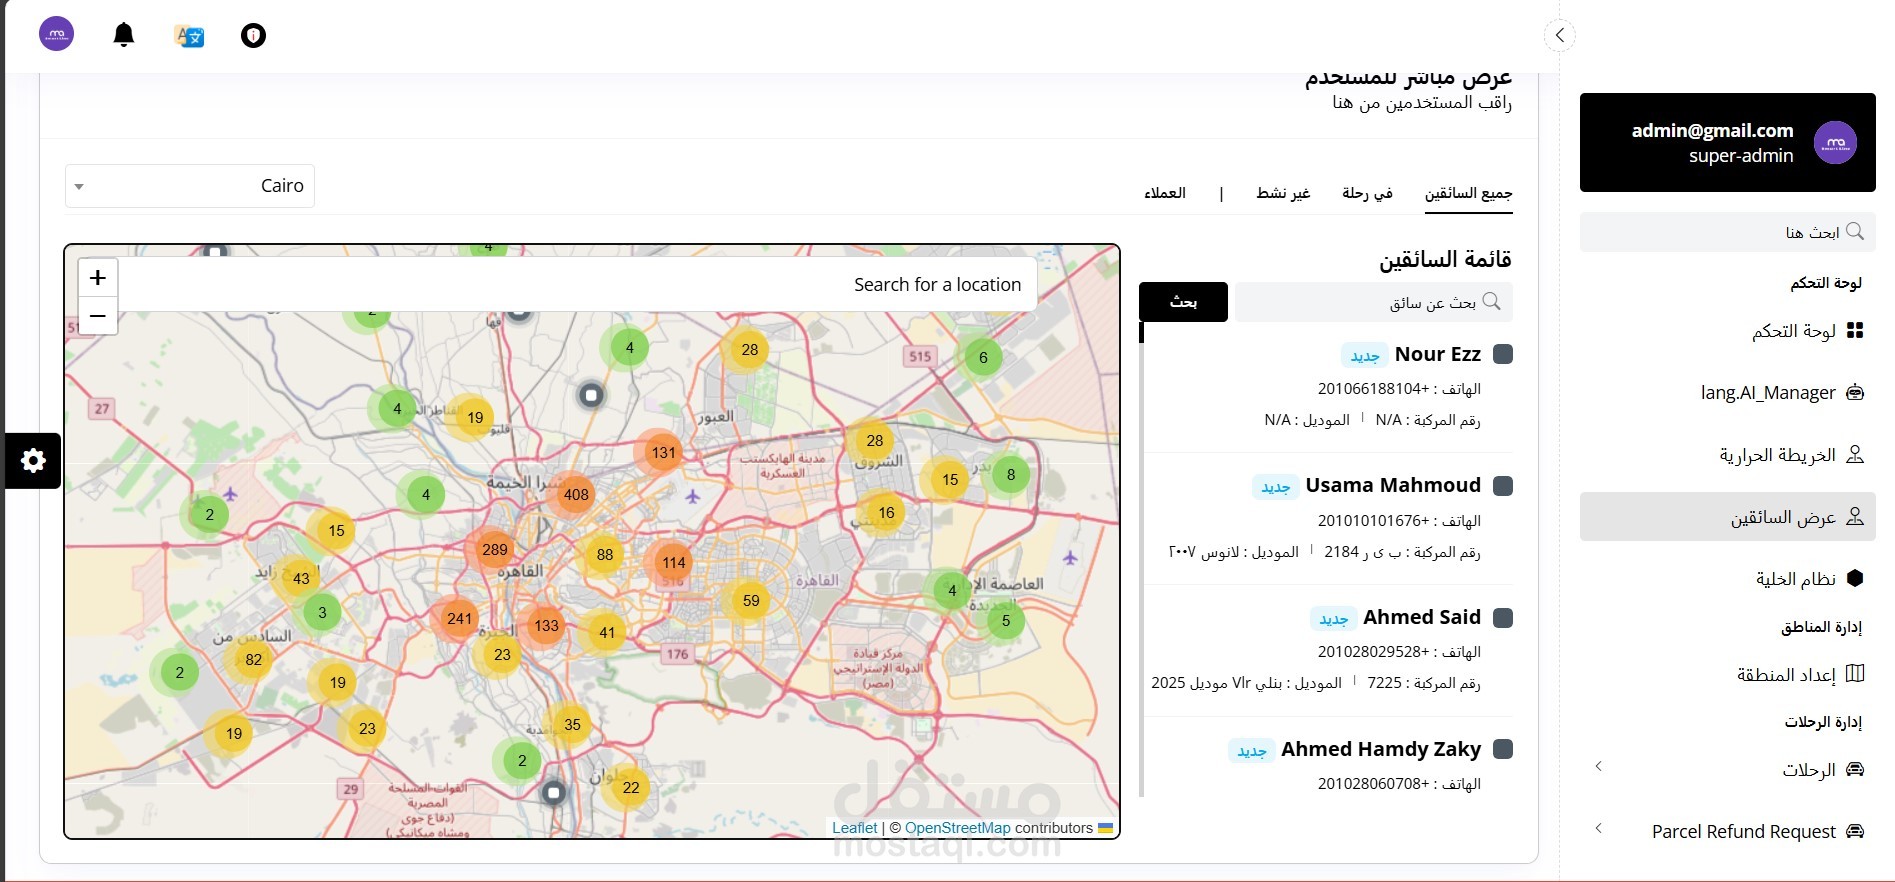The width and height of the screenshot is (1895, 882).
Task: Open the drivers view menu item (عرض السائقين)
Action: pos(1728,517)
